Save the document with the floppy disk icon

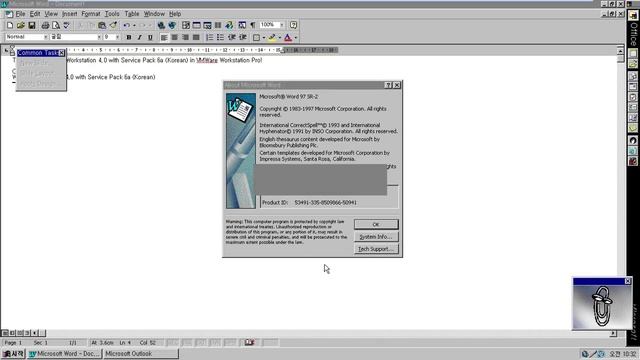(x=32, y=25)
